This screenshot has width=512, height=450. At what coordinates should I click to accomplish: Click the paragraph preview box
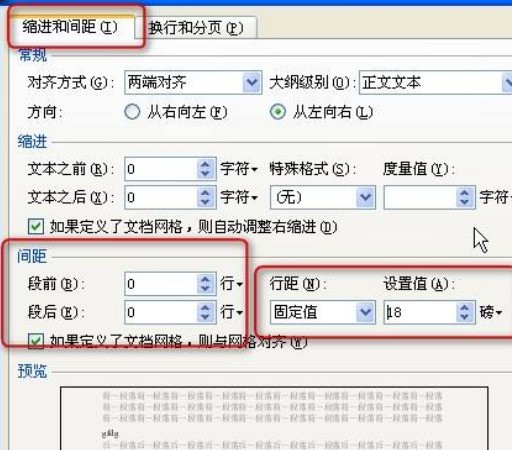(274, 418)
